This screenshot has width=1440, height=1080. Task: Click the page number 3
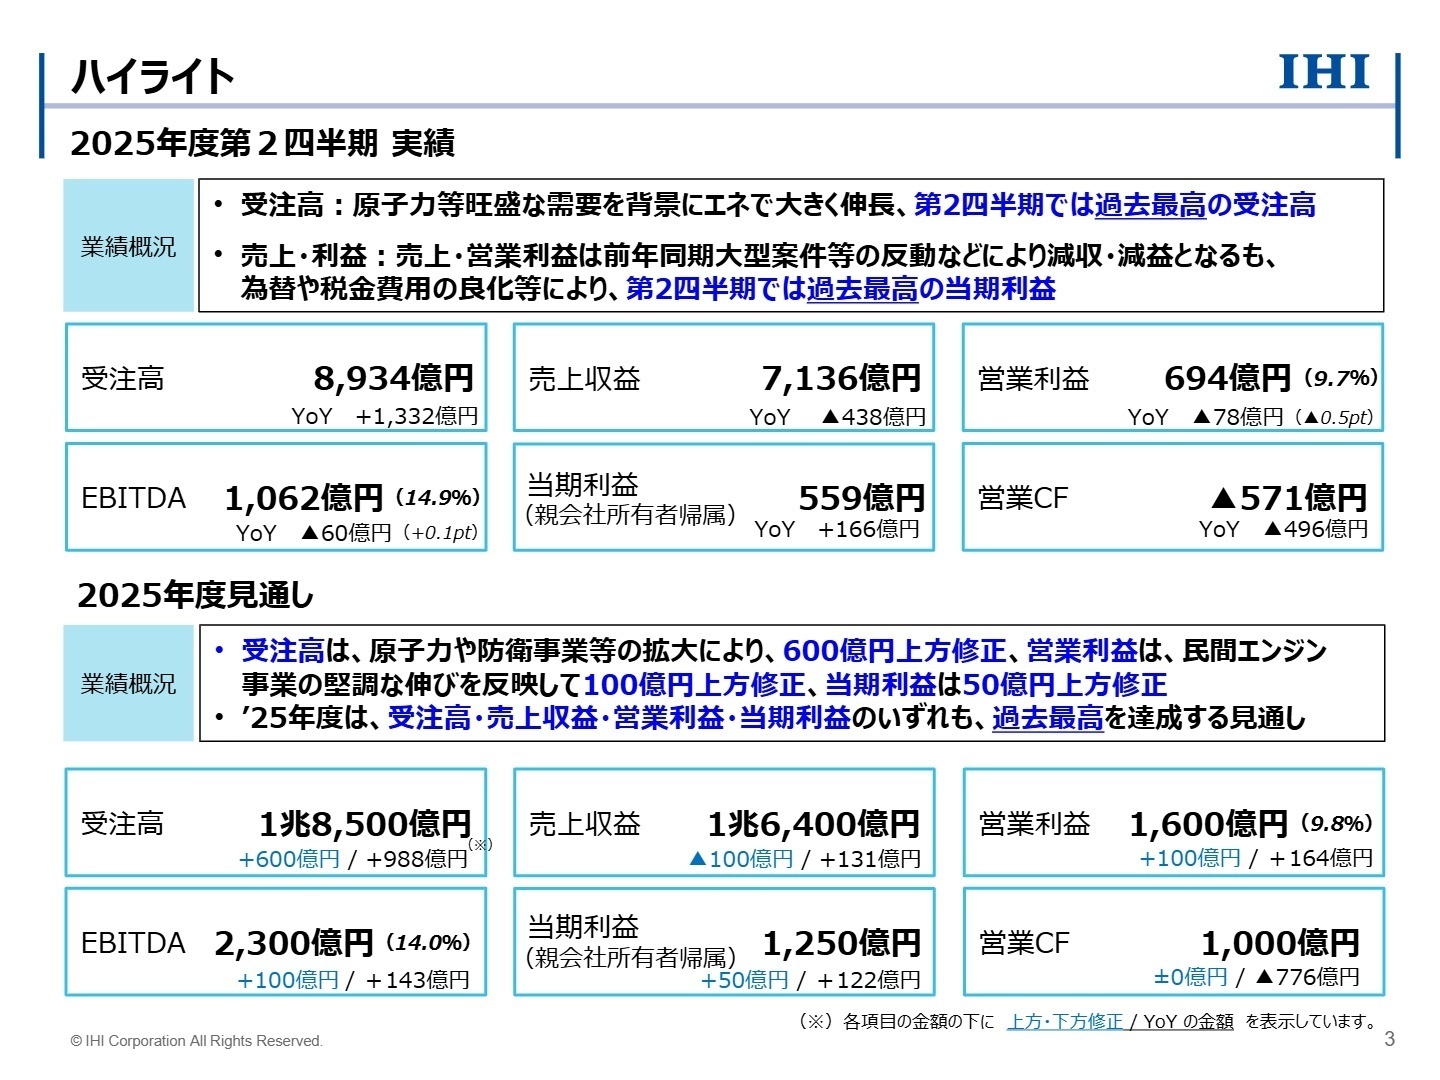tap(1388, 1039)
